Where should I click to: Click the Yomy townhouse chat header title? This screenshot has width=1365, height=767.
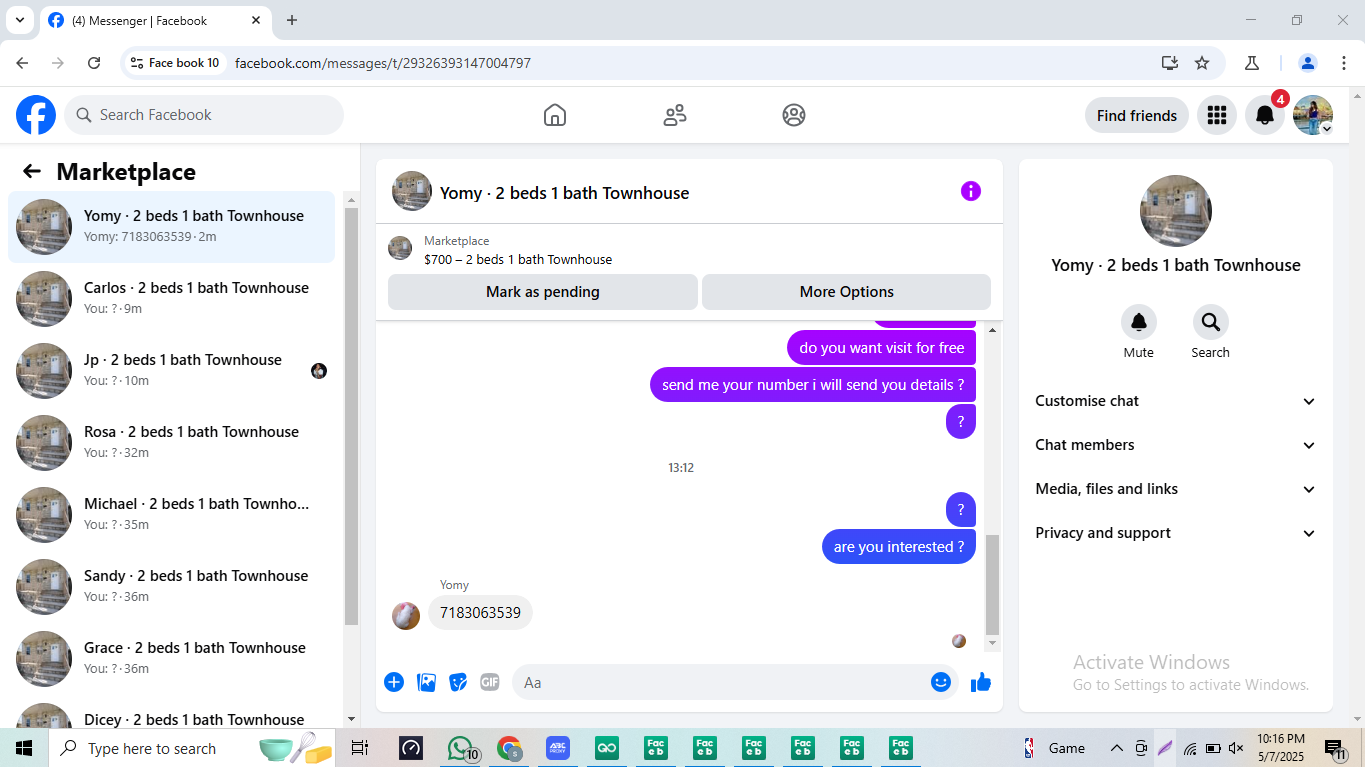564,193
